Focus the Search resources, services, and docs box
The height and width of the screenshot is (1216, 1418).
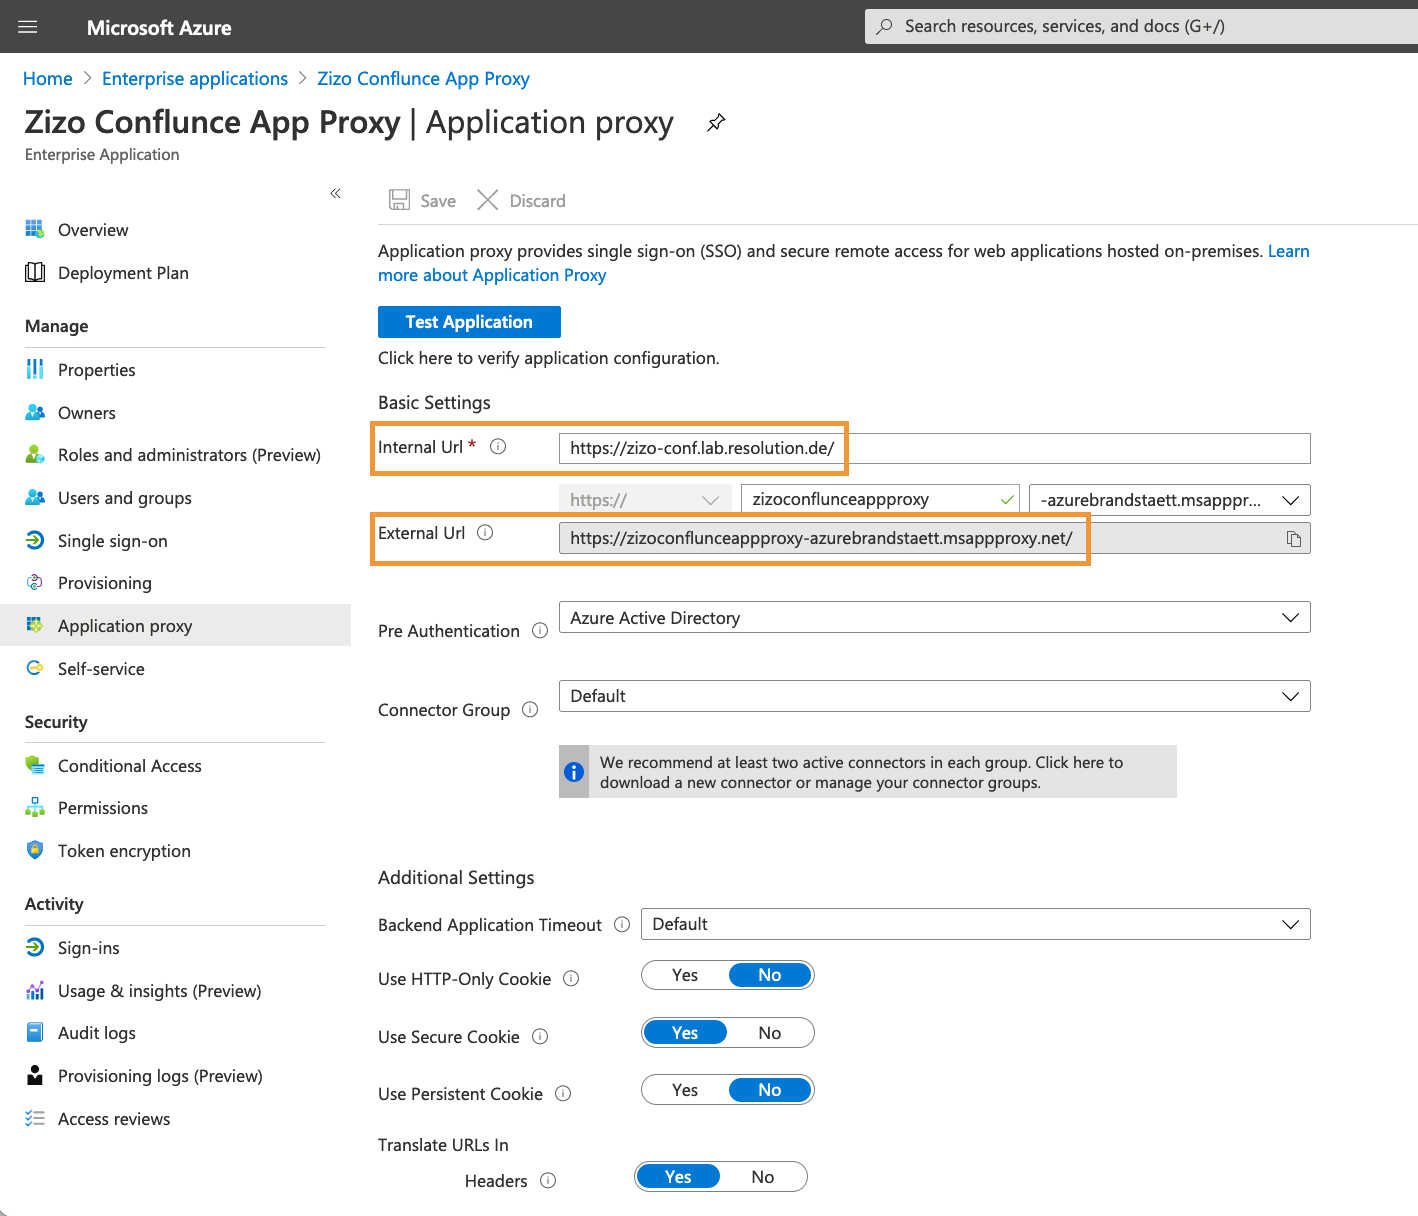[1141, 27]
